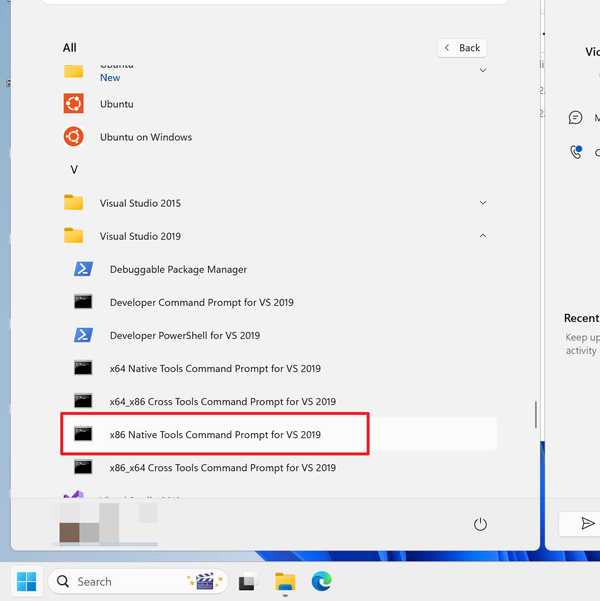The image size is (600, 601).
Task: Click the x64_x86 Cross Tools Command Prompt icon
Action: pyautogui.click(x=83, y=401)
